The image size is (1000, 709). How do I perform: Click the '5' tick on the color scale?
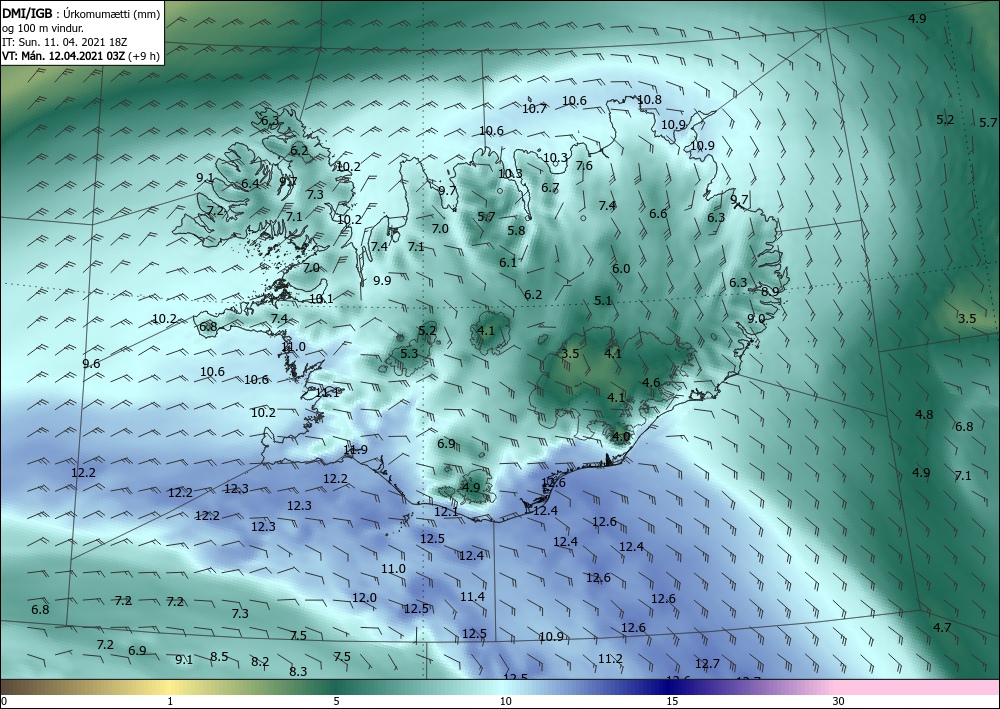pos(336,701)
